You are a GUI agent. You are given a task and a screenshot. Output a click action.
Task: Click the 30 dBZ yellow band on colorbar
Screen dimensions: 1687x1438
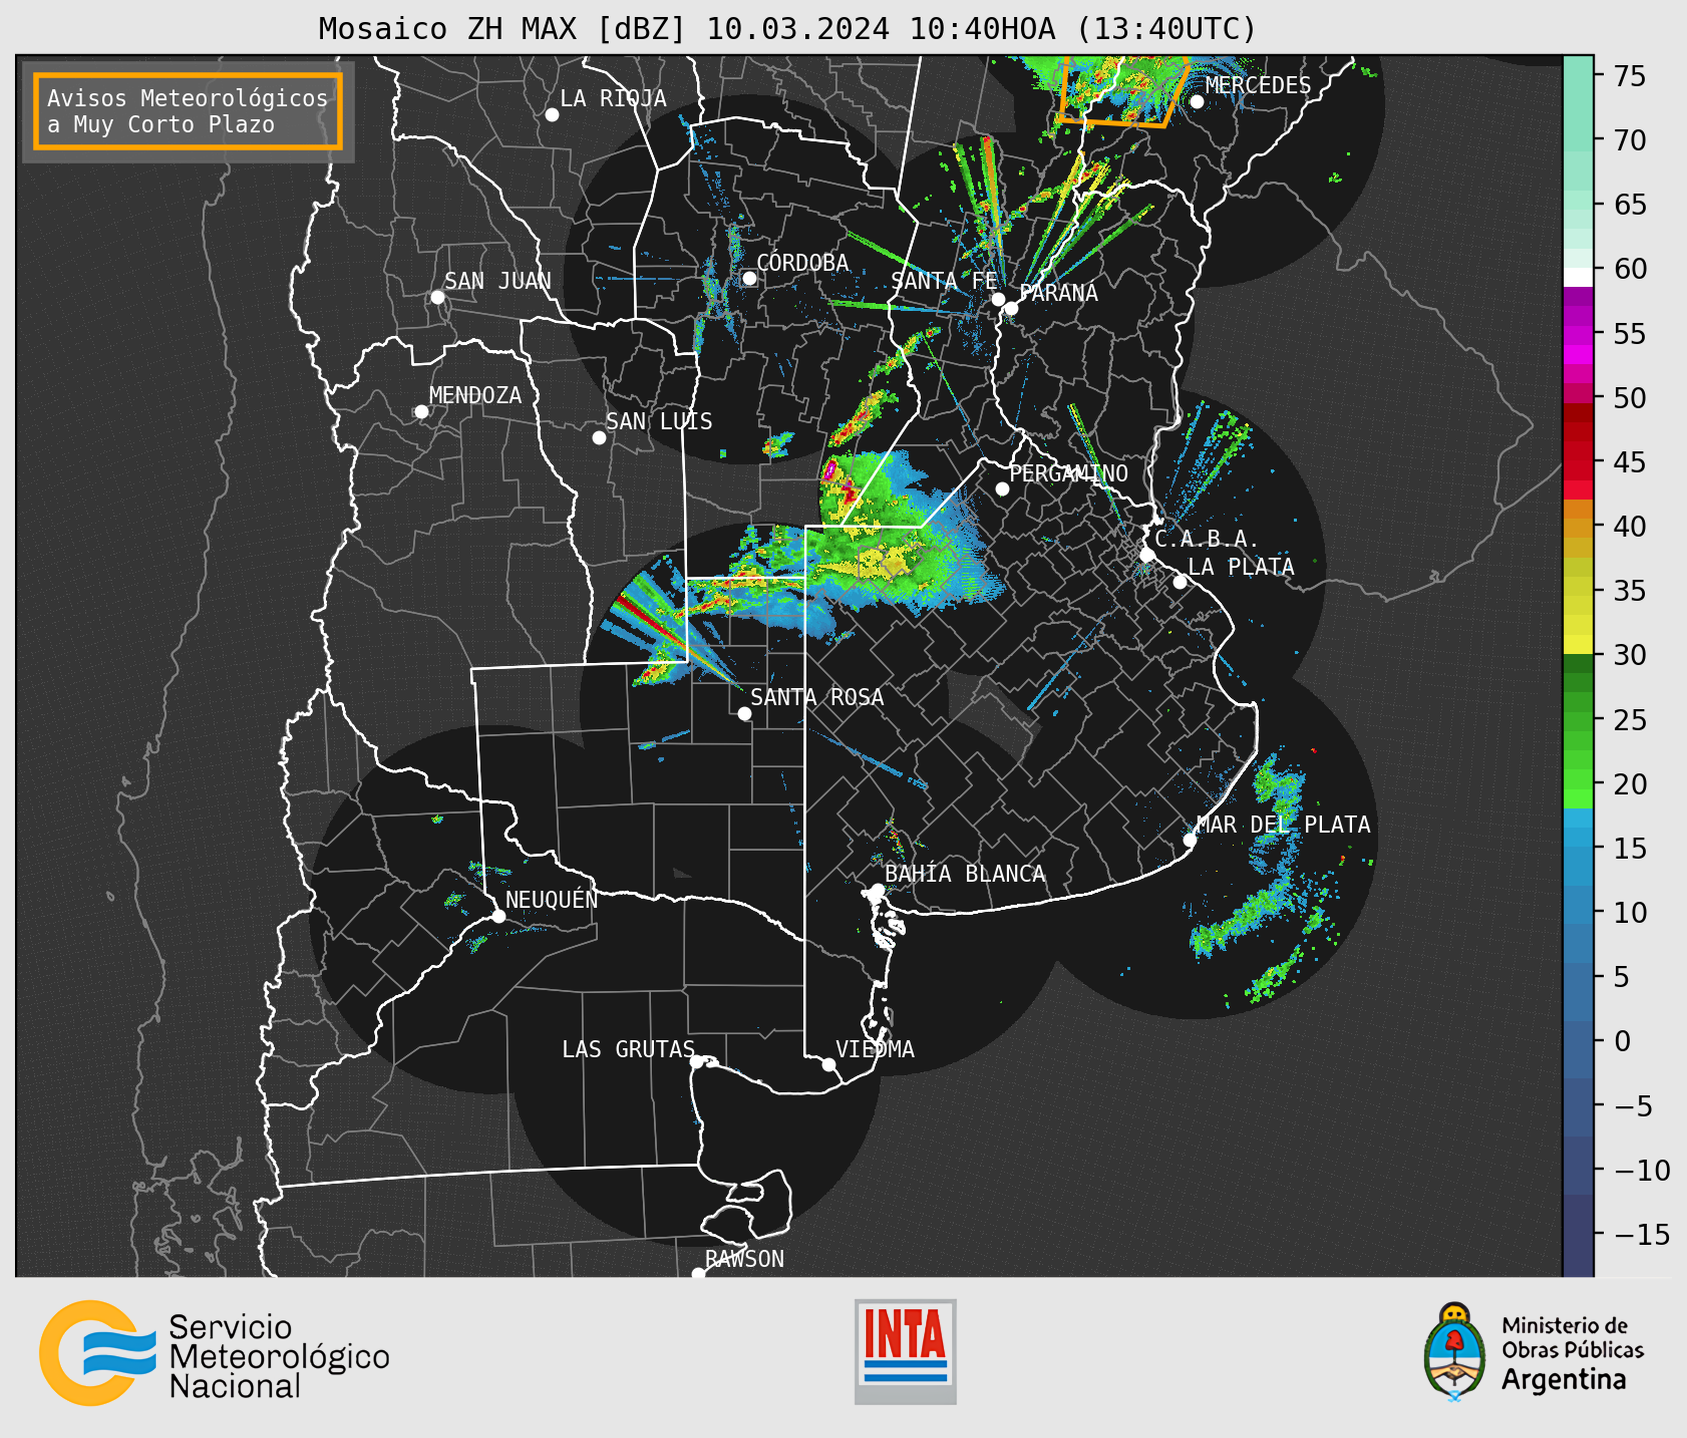(x=1578, y=645)
